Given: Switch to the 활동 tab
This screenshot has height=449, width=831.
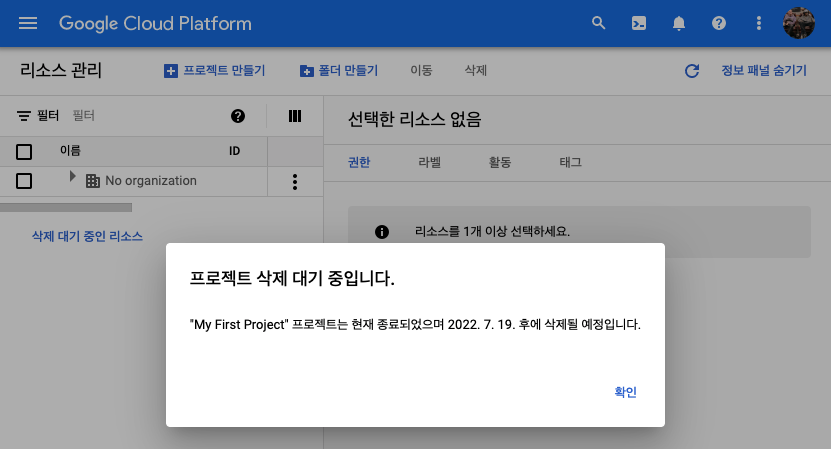Looking at the screenshot, I should [x=500, y=162].
